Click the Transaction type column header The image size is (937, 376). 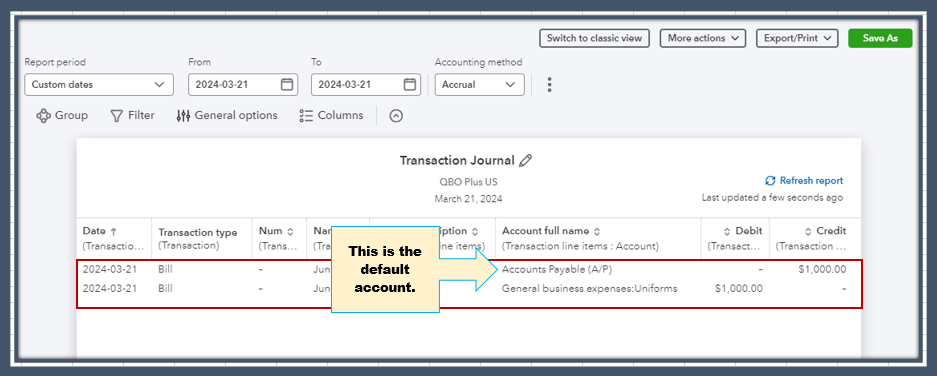(x=197, y=233)
